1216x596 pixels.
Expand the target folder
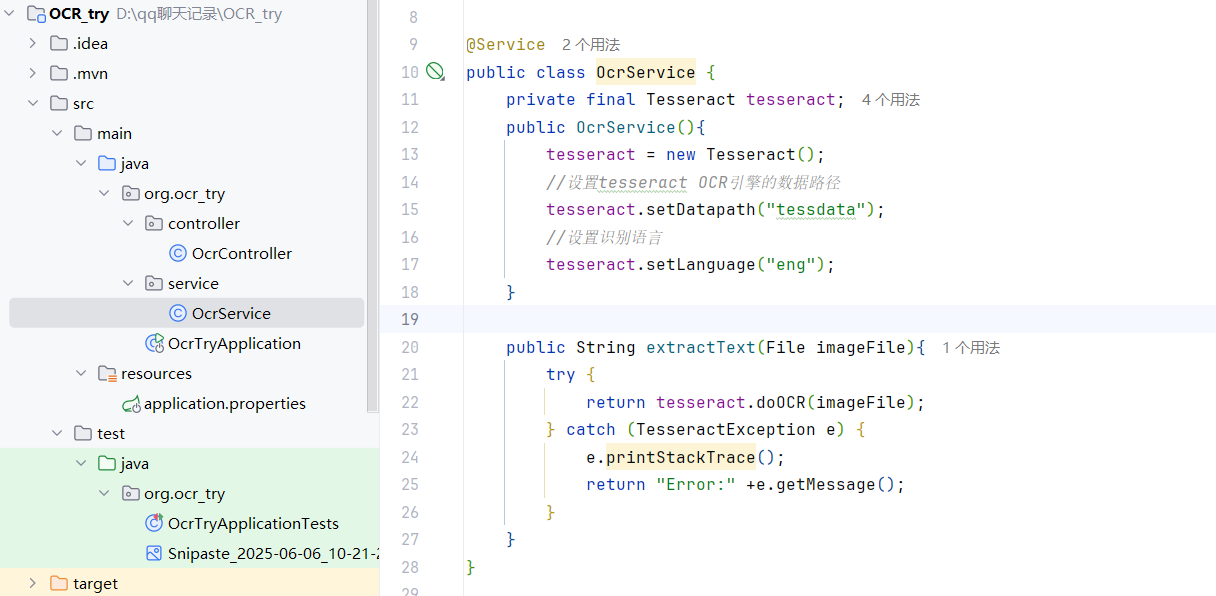point(32,583)
